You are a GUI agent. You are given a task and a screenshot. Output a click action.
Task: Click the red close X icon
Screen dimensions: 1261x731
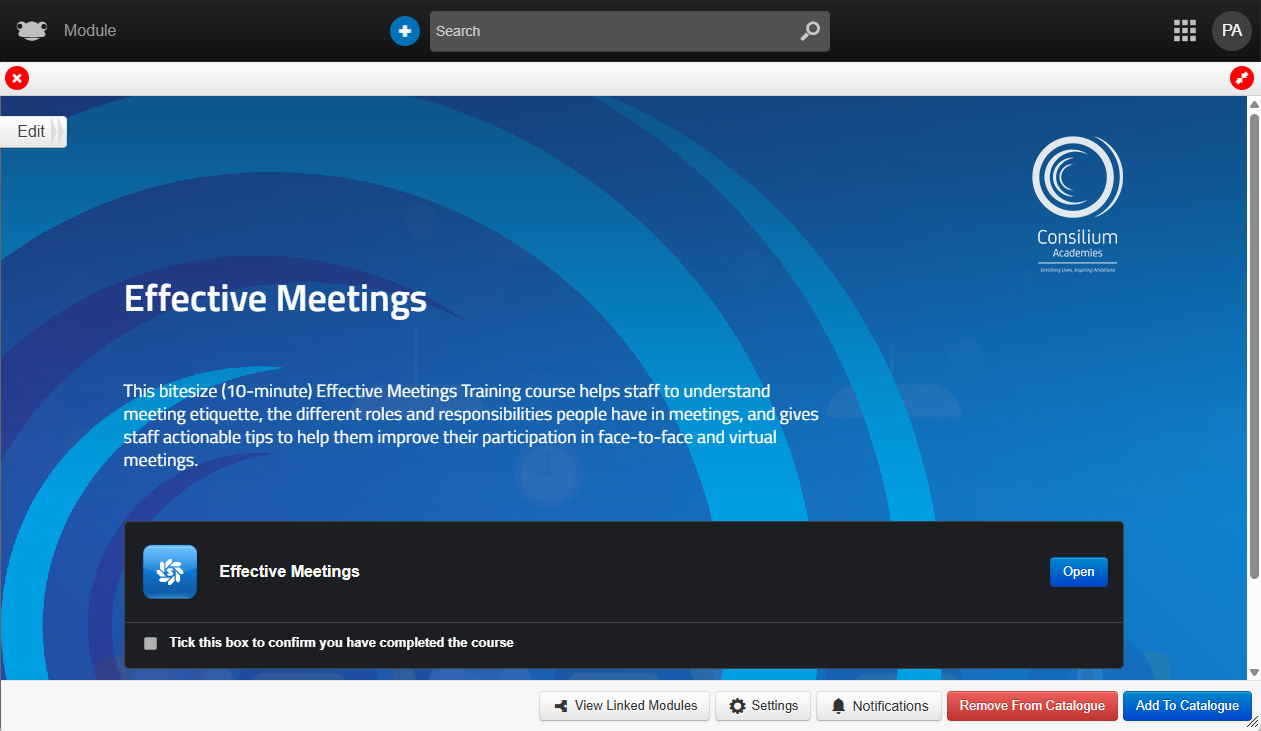[17, 78]
